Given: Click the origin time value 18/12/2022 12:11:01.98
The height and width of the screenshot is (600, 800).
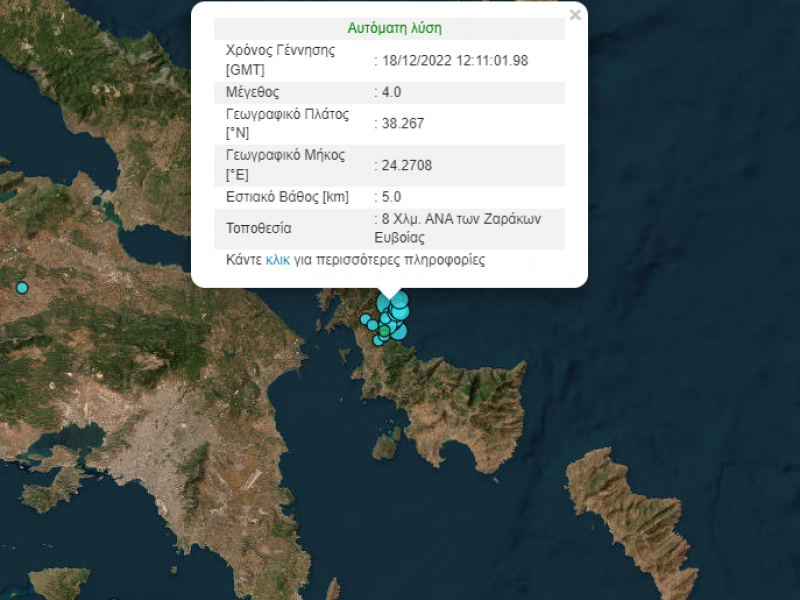Looking at the screenshot, I should 454,60.
